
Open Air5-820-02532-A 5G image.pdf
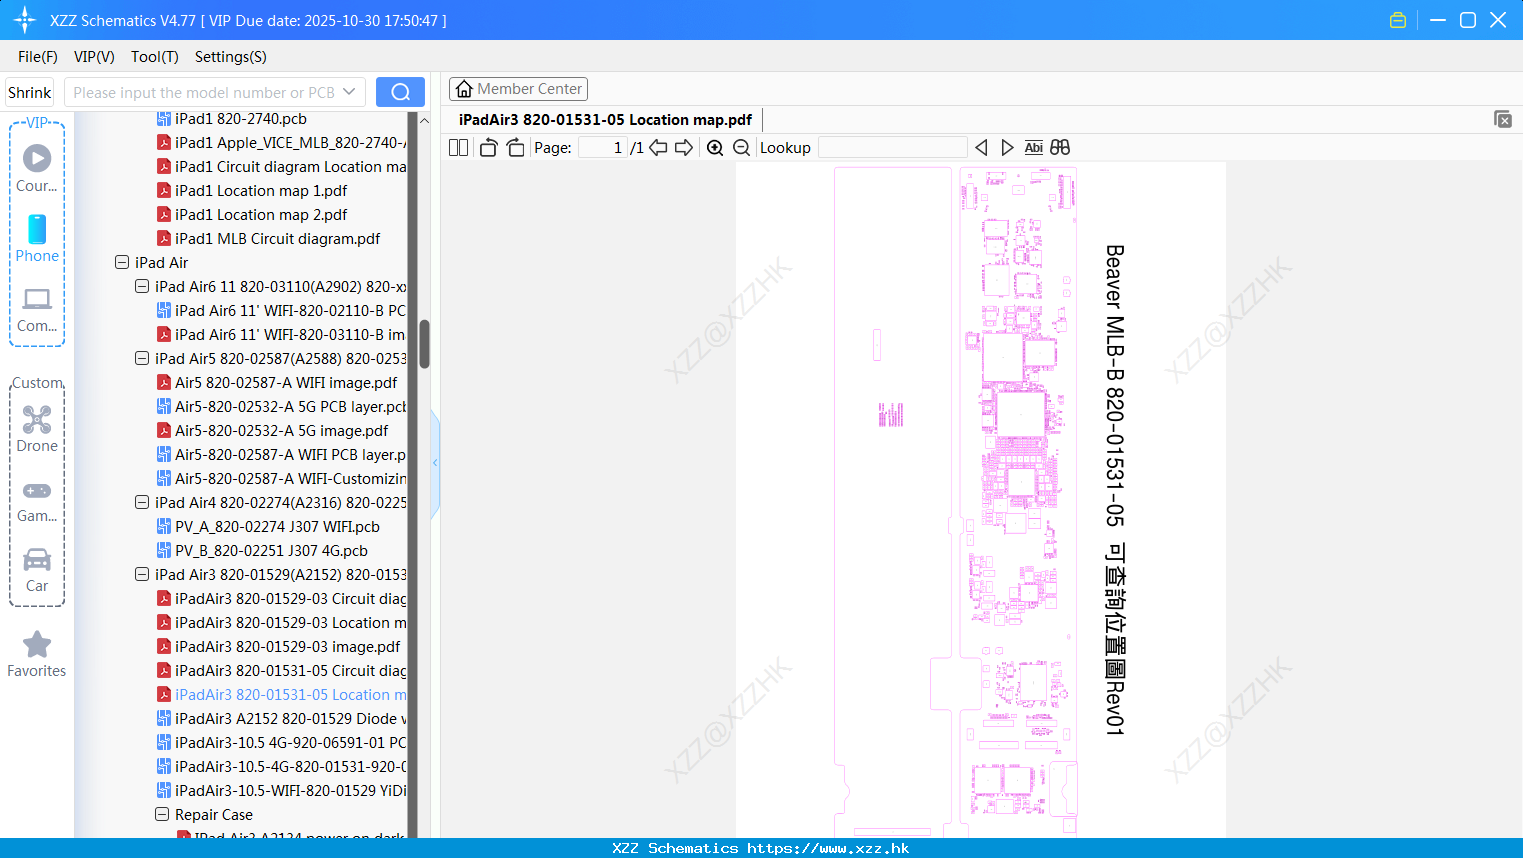[281, 431]
